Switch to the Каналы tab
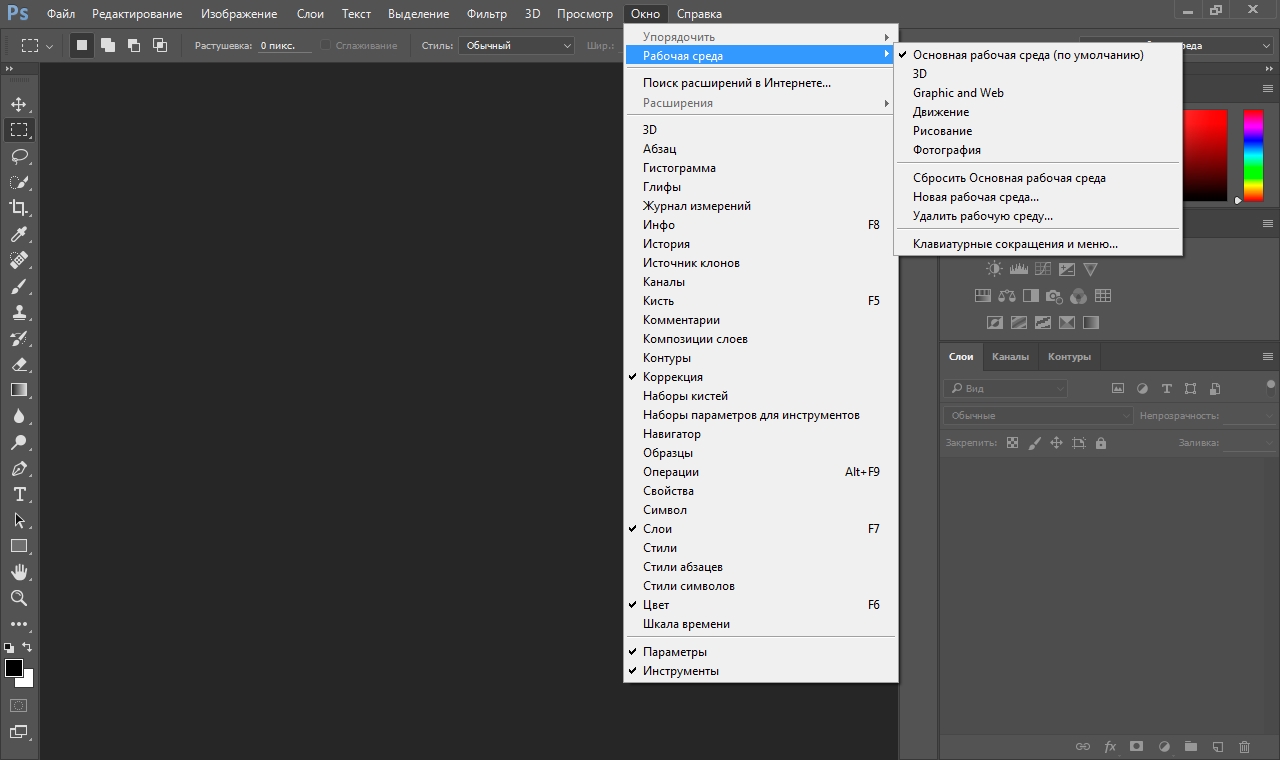This screenshot has width=1280, height=760. [x=1010, y=357]
